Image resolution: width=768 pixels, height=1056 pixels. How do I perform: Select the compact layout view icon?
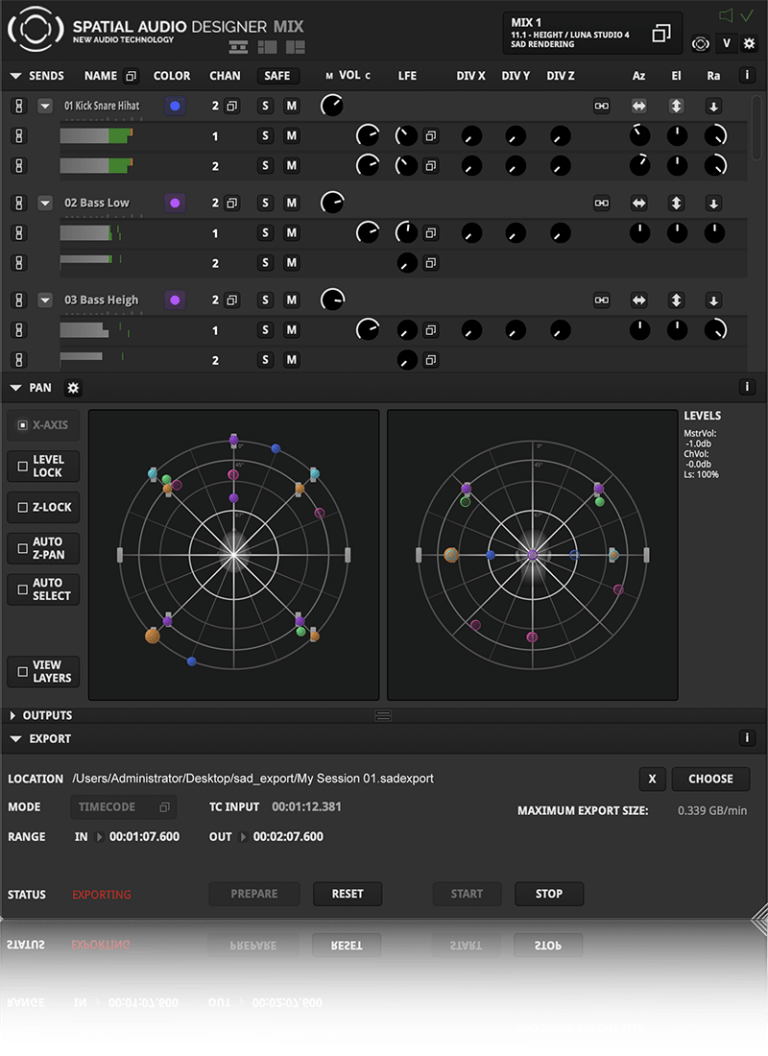pyautogui.click(x=238, y=47)
